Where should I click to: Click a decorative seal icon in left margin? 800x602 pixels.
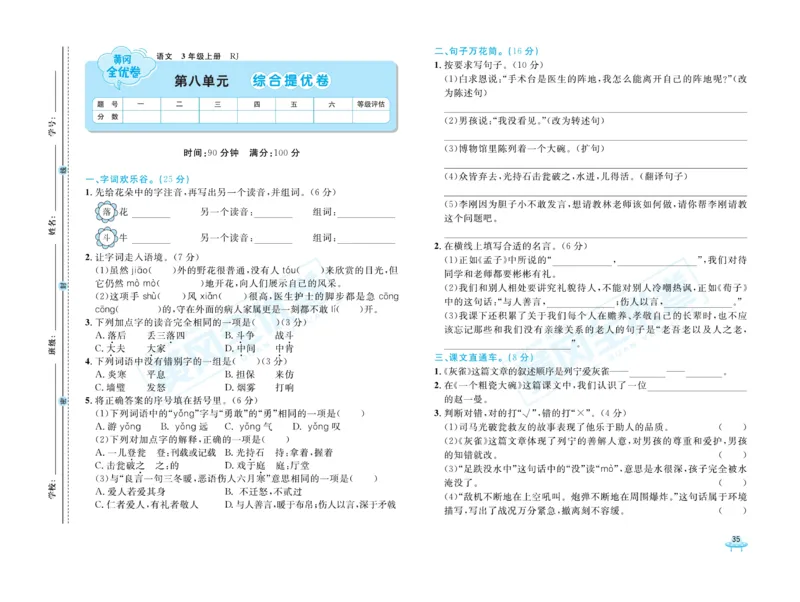tap(63, 170)
